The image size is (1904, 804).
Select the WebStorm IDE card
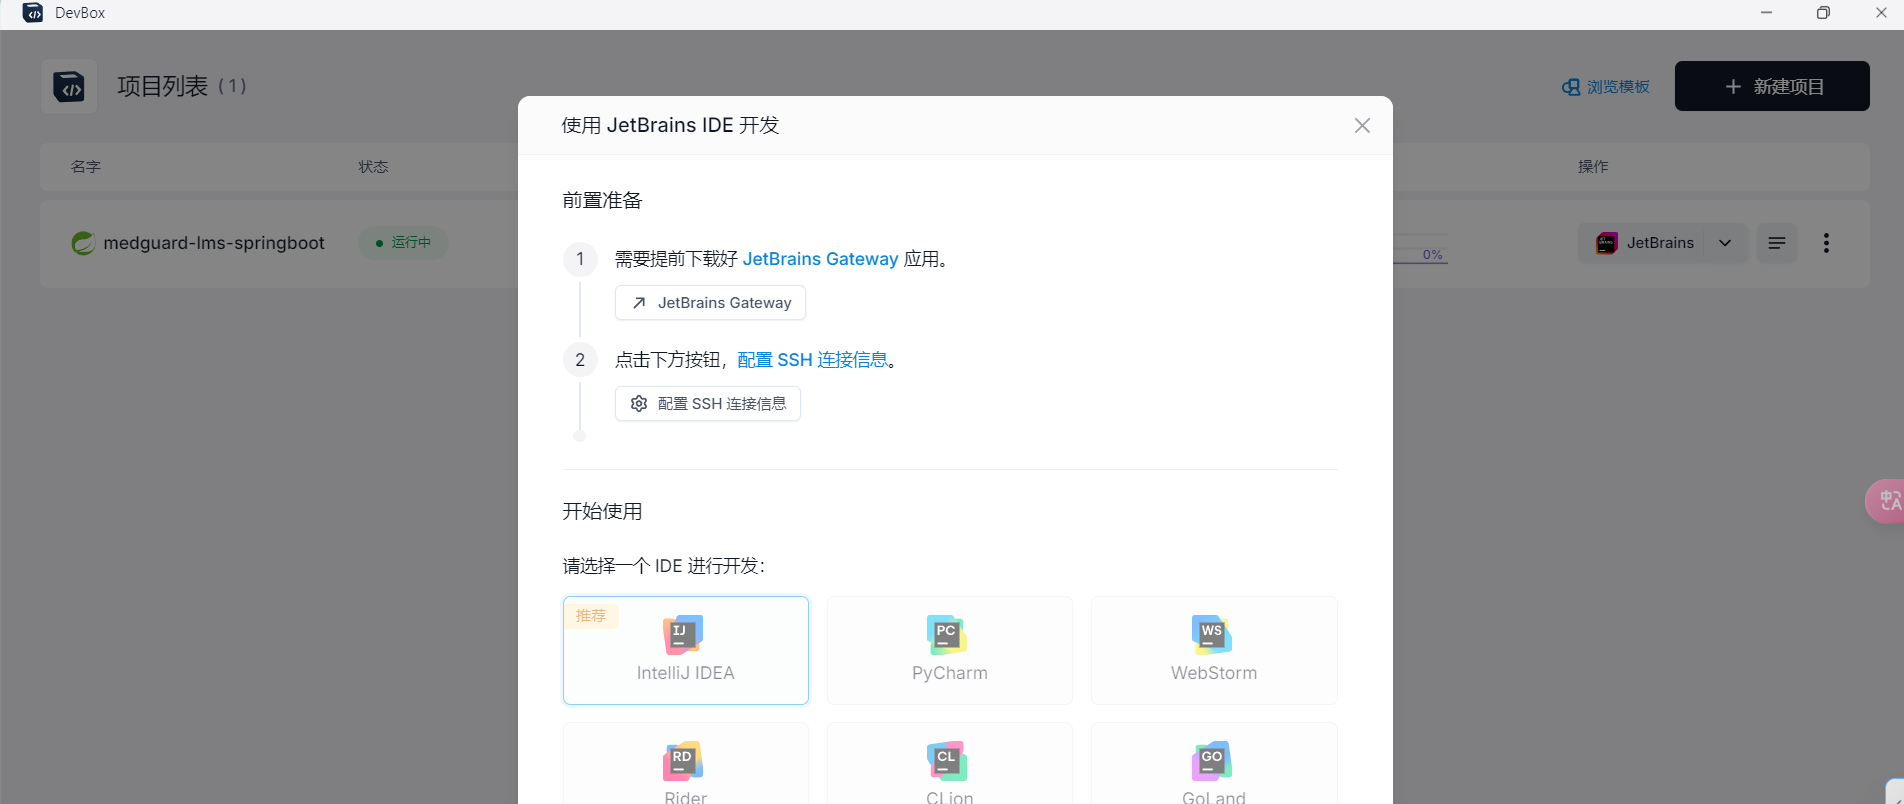coord(1214,651)
